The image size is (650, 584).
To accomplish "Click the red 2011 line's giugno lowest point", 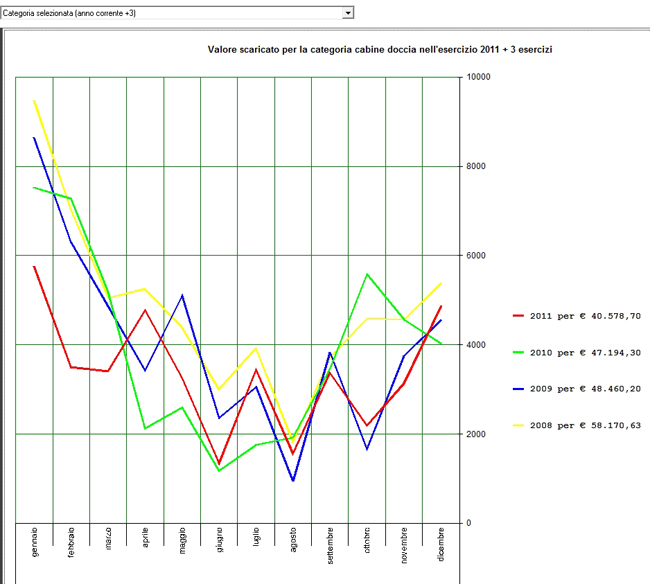I will coord(219,463).
